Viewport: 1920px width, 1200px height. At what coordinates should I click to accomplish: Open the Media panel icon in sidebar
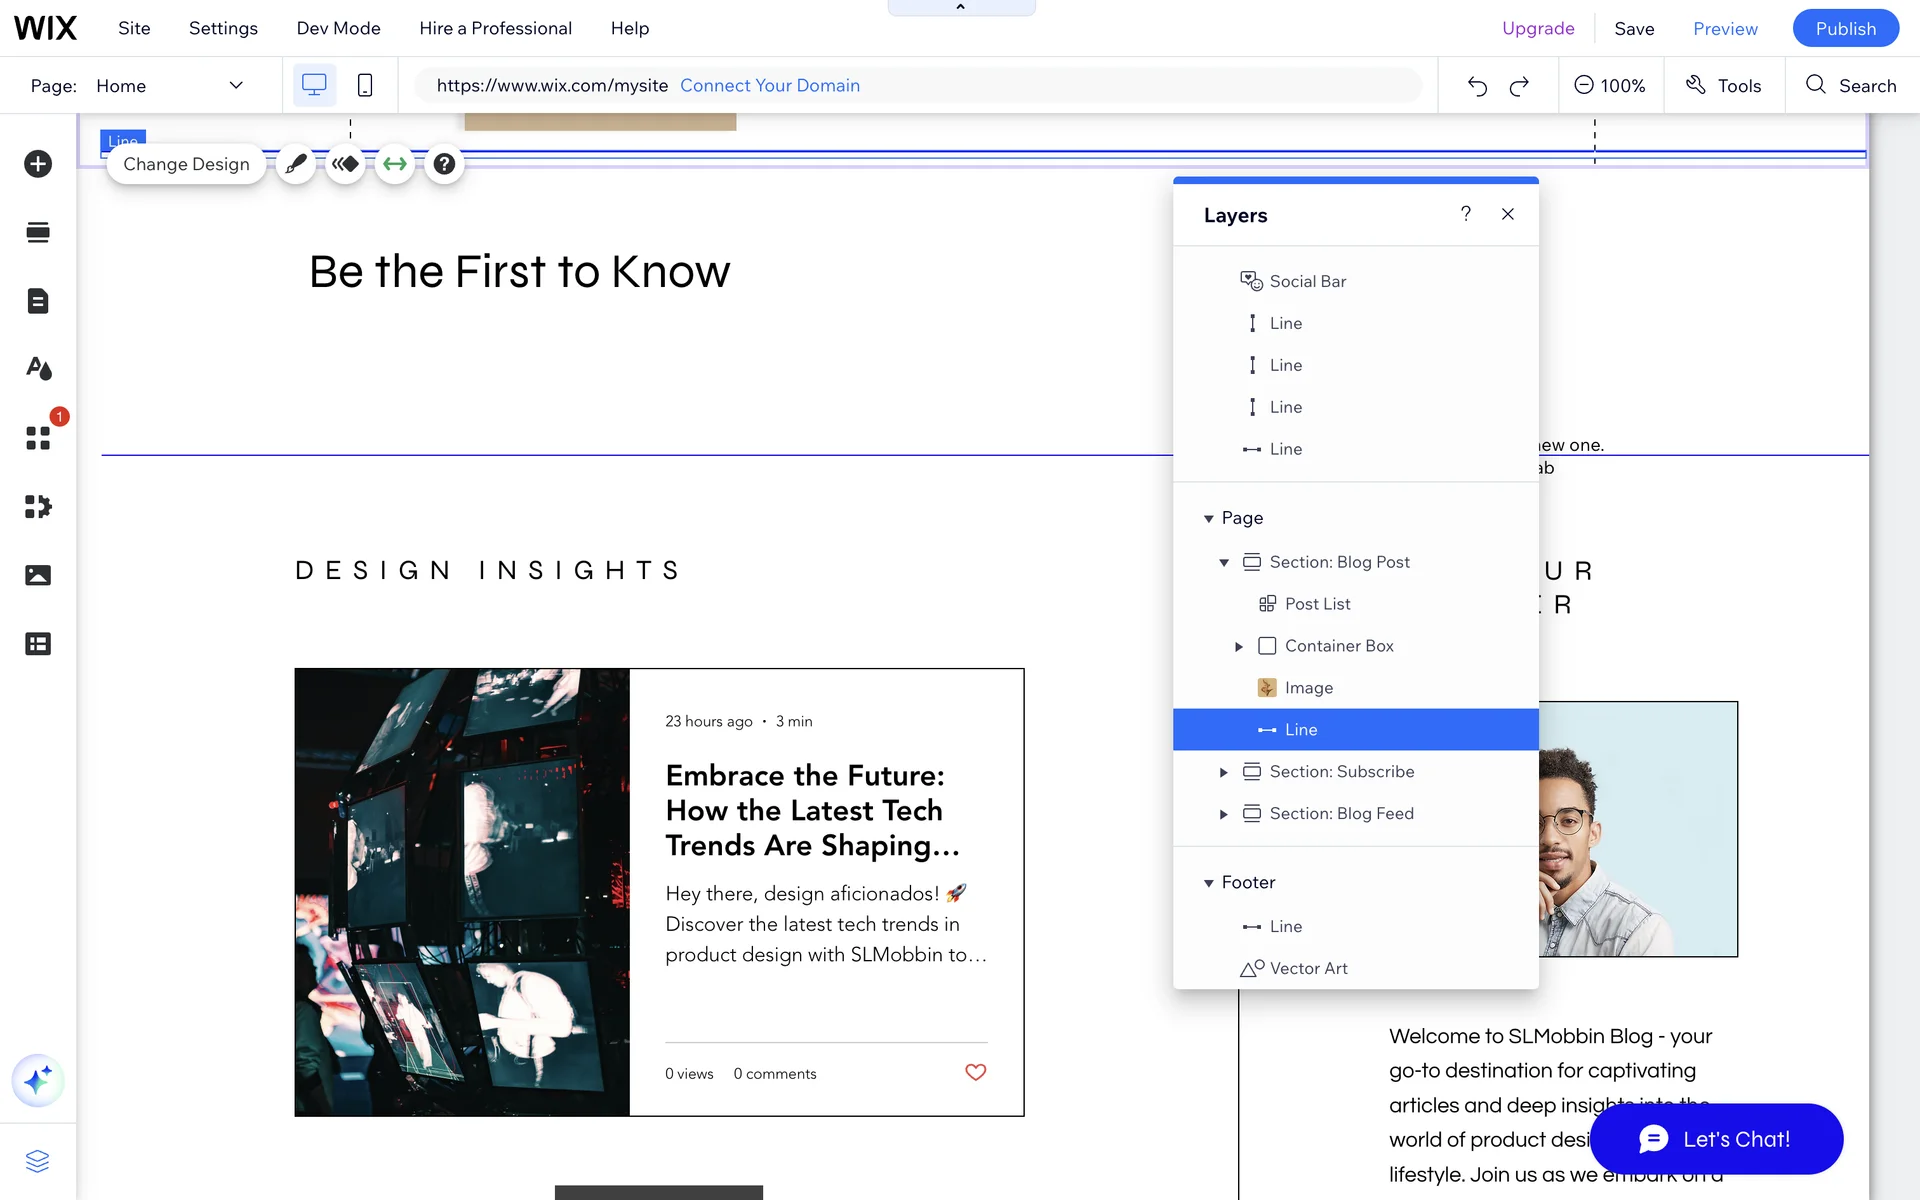38,575
